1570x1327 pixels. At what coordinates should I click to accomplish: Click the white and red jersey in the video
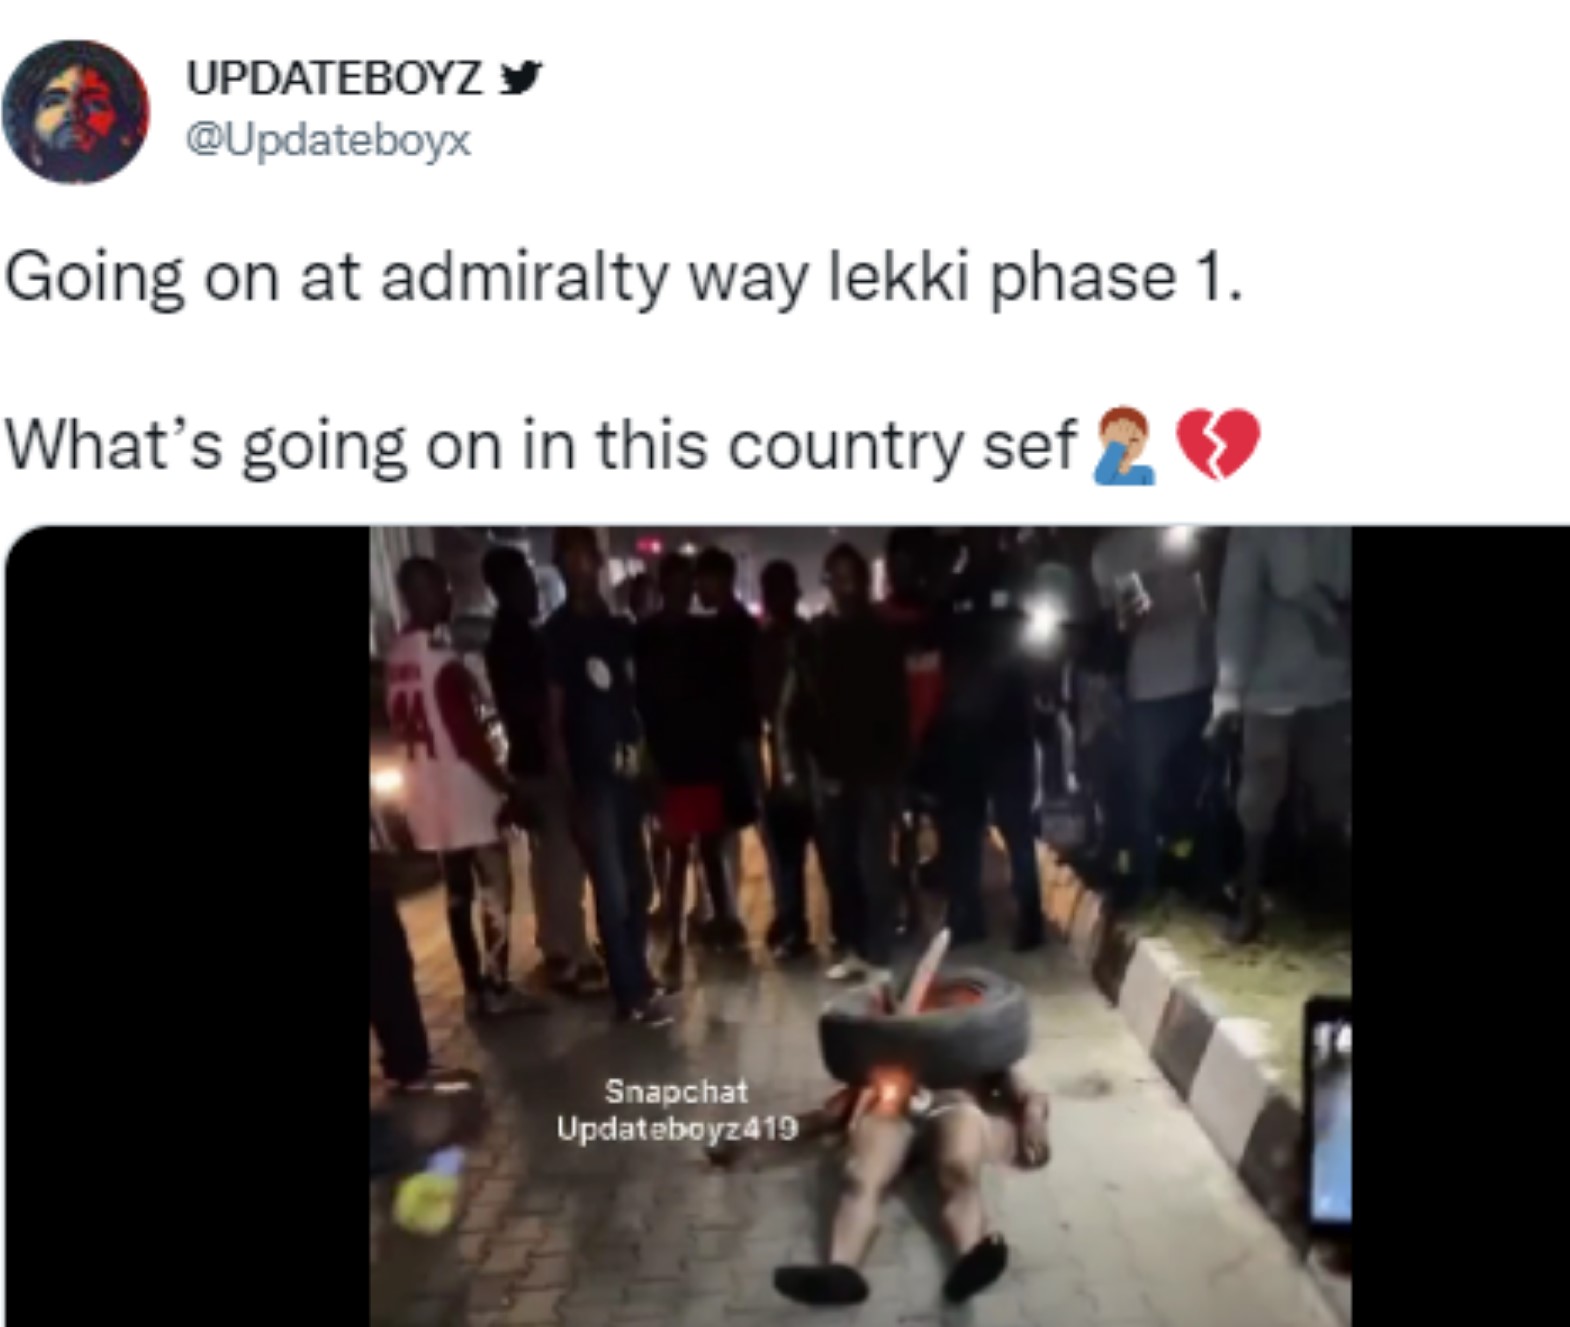pyautogui.click(x=440, y=740)
